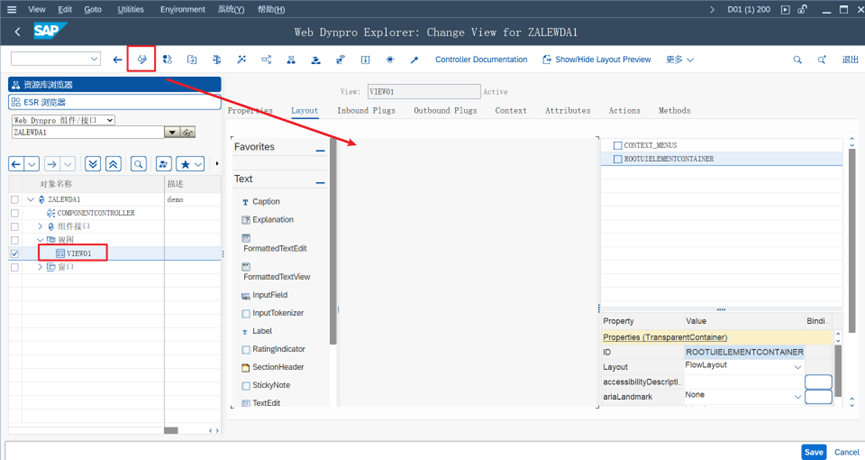Open the Layout FlowLayout value dropdown
Image resolution: width=865 pixels, height=460 pixels.
798,367
